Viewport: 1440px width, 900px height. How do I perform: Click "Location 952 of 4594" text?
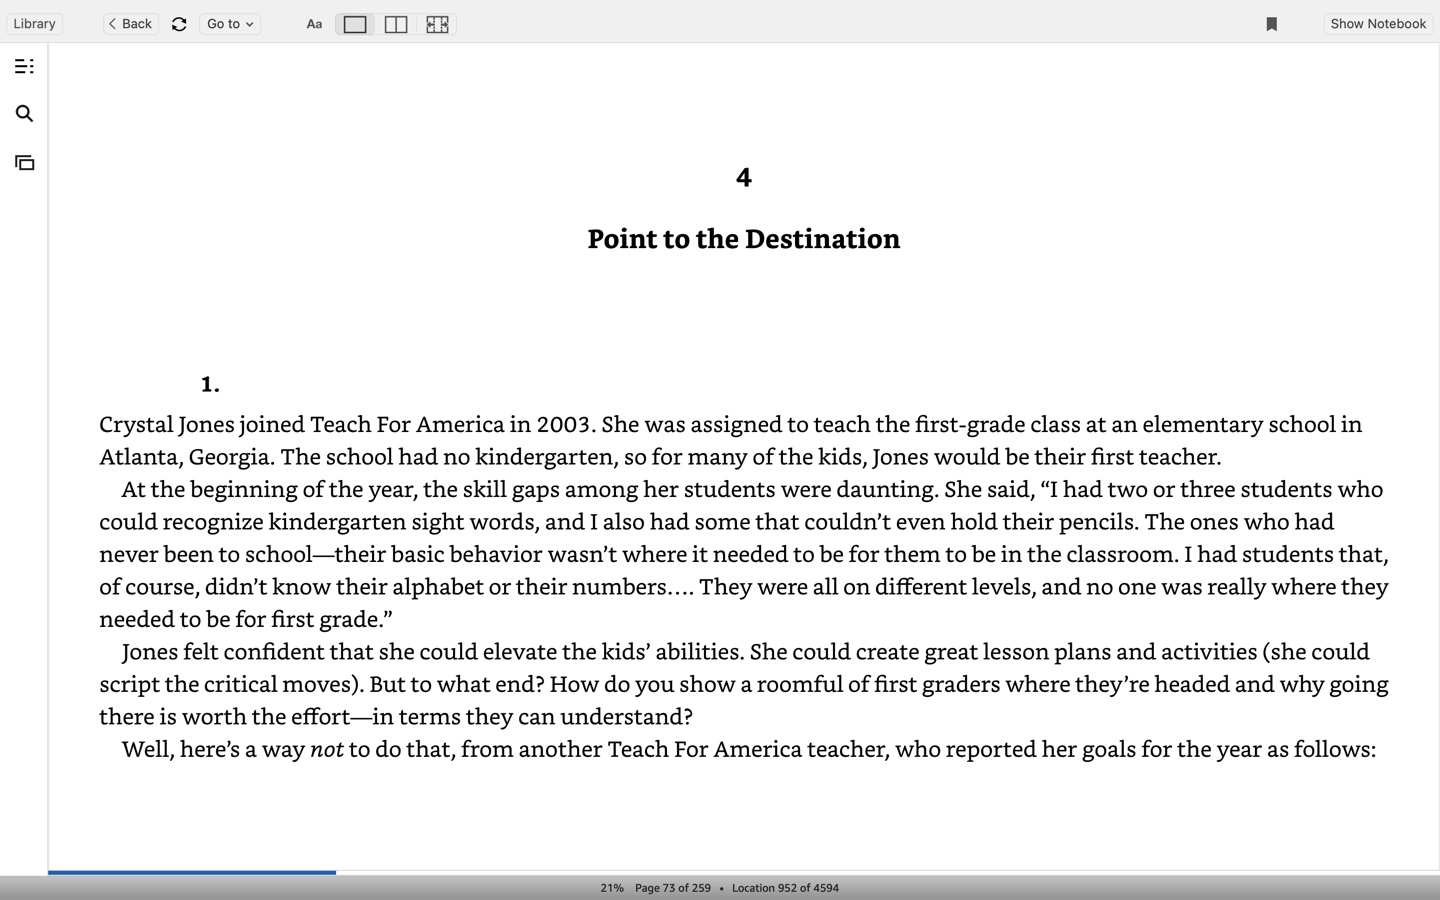click(x=785, y=888)
